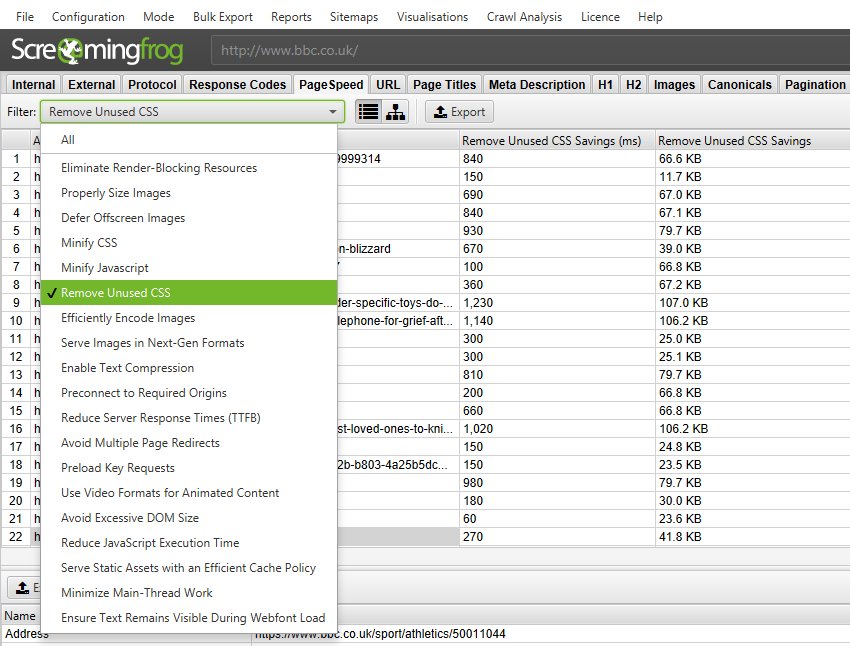Screen dimensions: 850x646
Task: Open the Crawl Analysis menu
Action: point(524,17)
